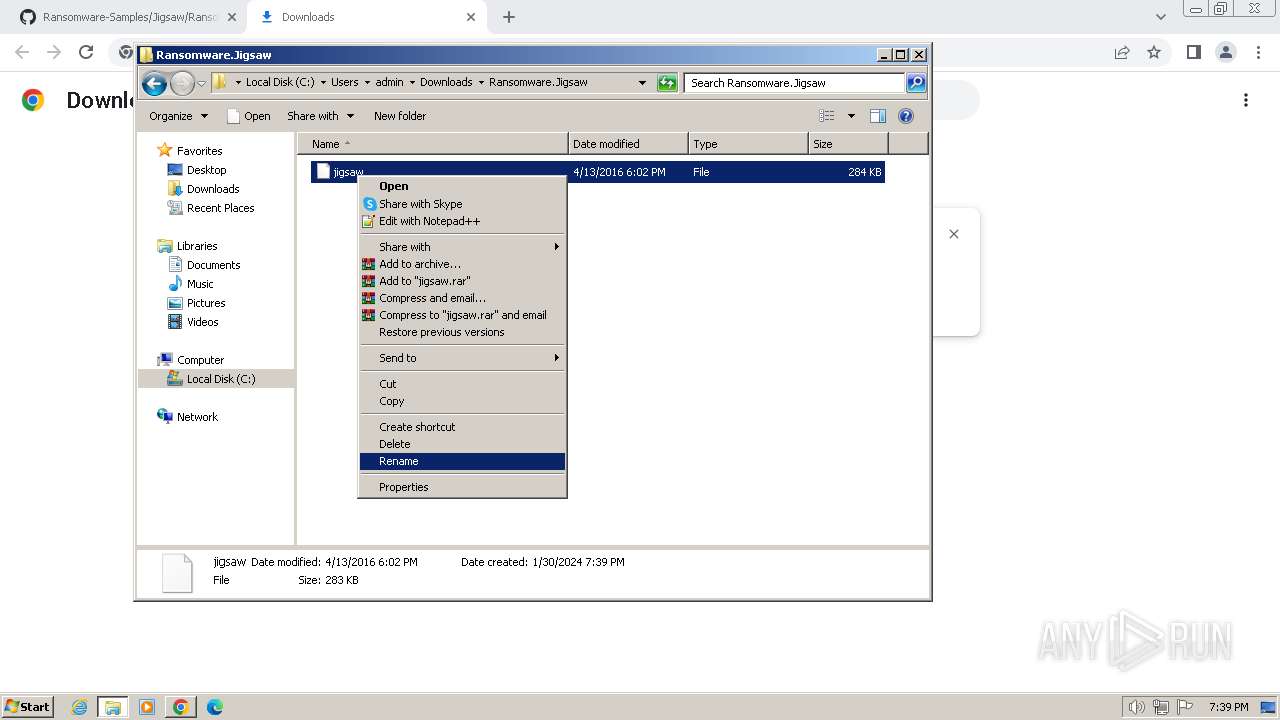This screenshot has width=1280, height=720.
Task: Open Chrome three-dot menu on Downloads page
Action: point(1246,100)
